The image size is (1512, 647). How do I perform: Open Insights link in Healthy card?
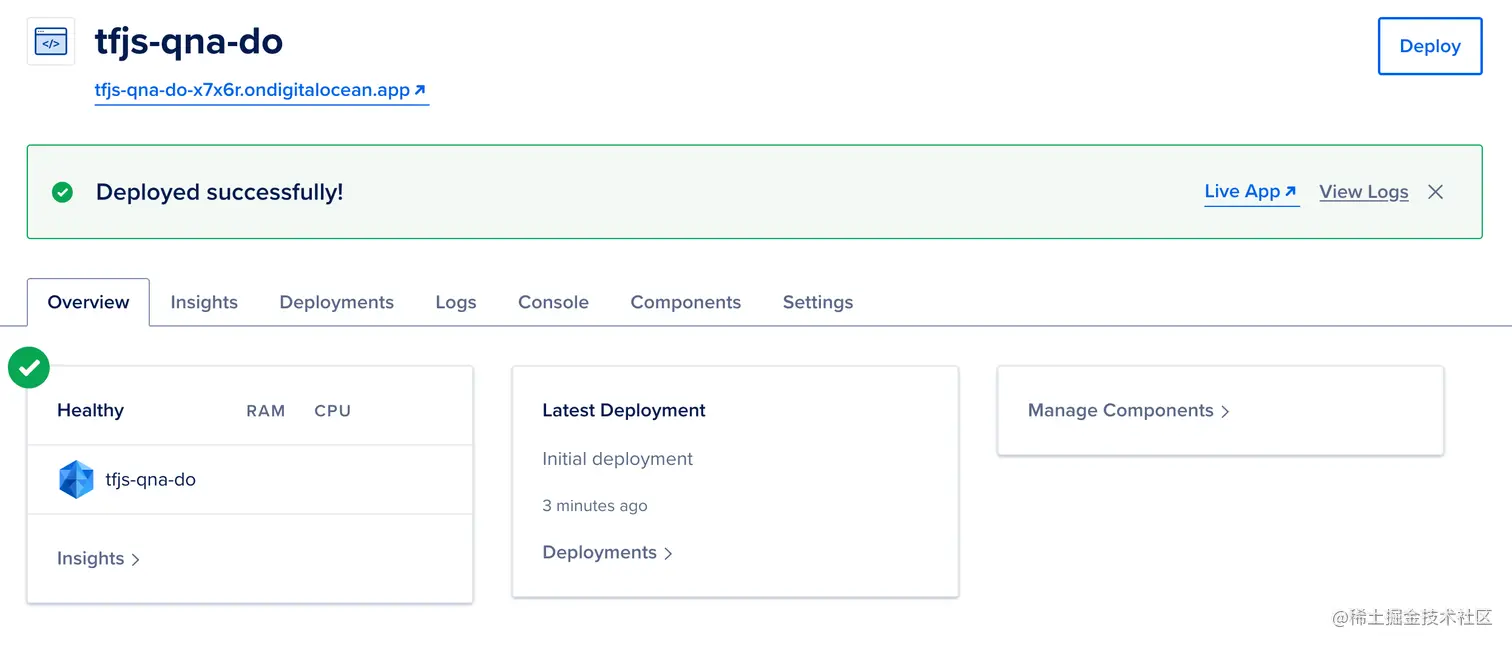98,559
